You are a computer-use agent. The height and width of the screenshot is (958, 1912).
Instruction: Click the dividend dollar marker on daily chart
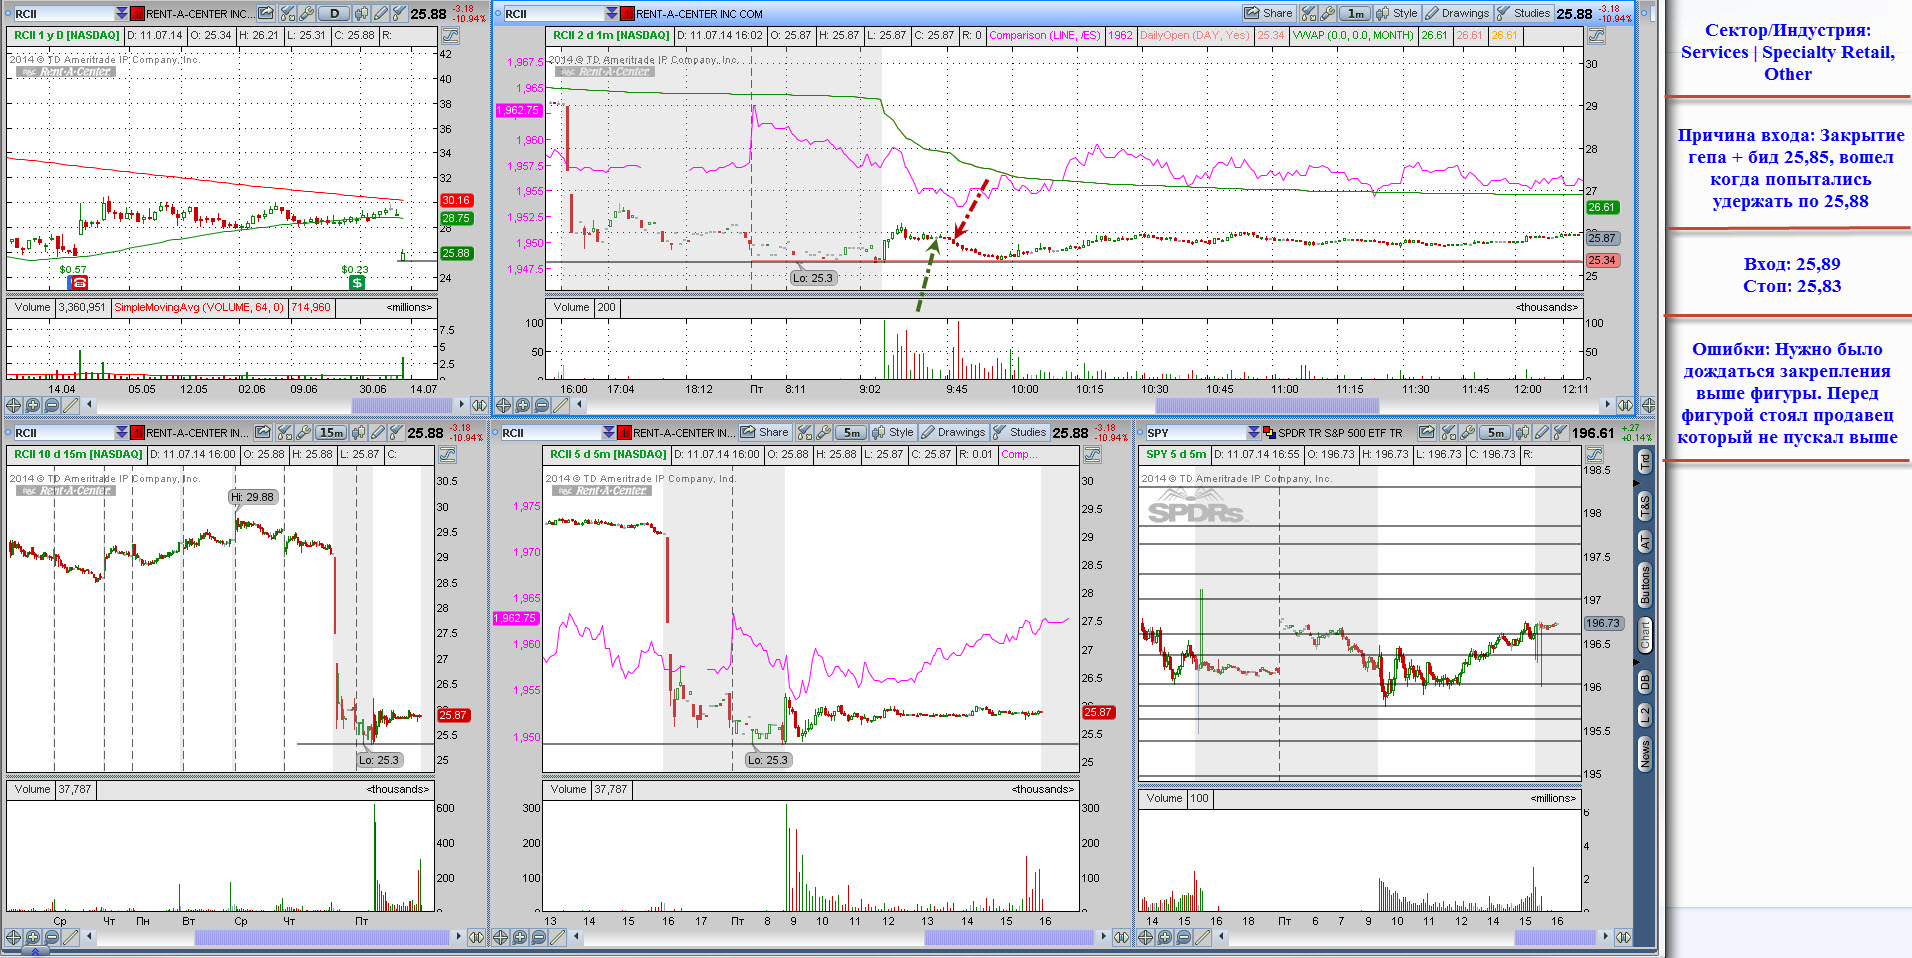tap(357, 283)
